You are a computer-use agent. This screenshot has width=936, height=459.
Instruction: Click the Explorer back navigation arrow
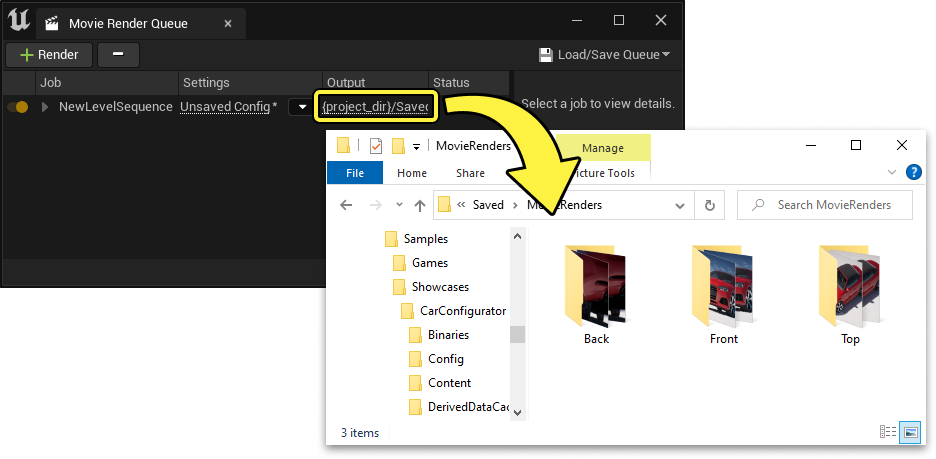click(346, 205)
